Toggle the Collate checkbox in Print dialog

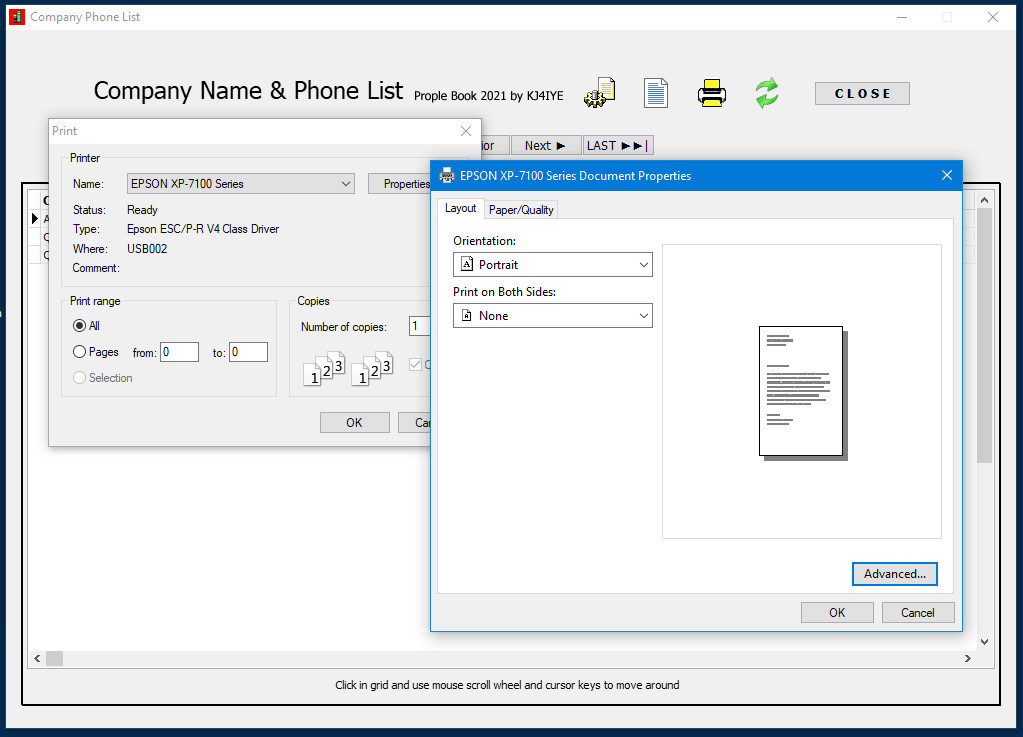pyautogui.click(x=415, y=365)
